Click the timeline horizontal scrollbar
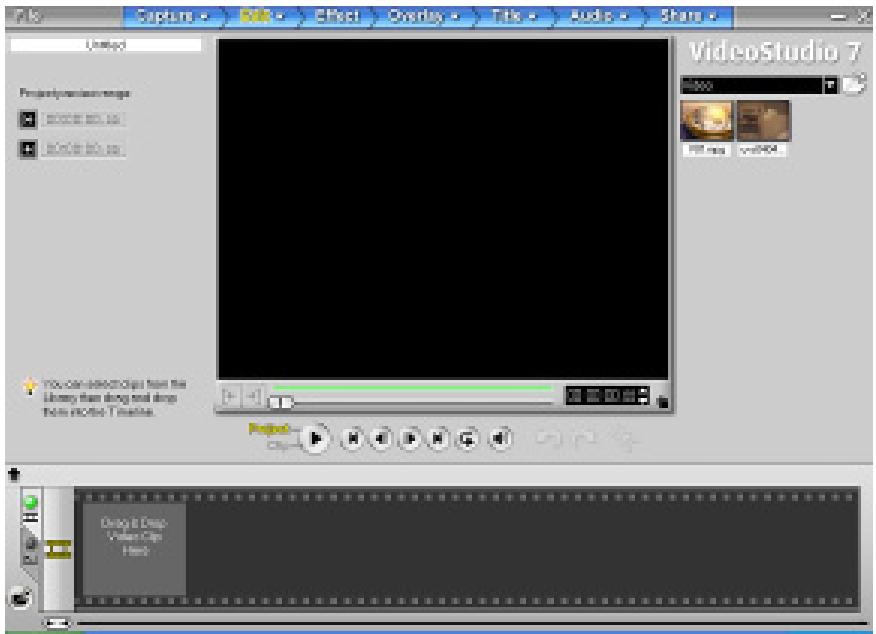This screenshot has width=876, height=634. (x=472, y=623)
